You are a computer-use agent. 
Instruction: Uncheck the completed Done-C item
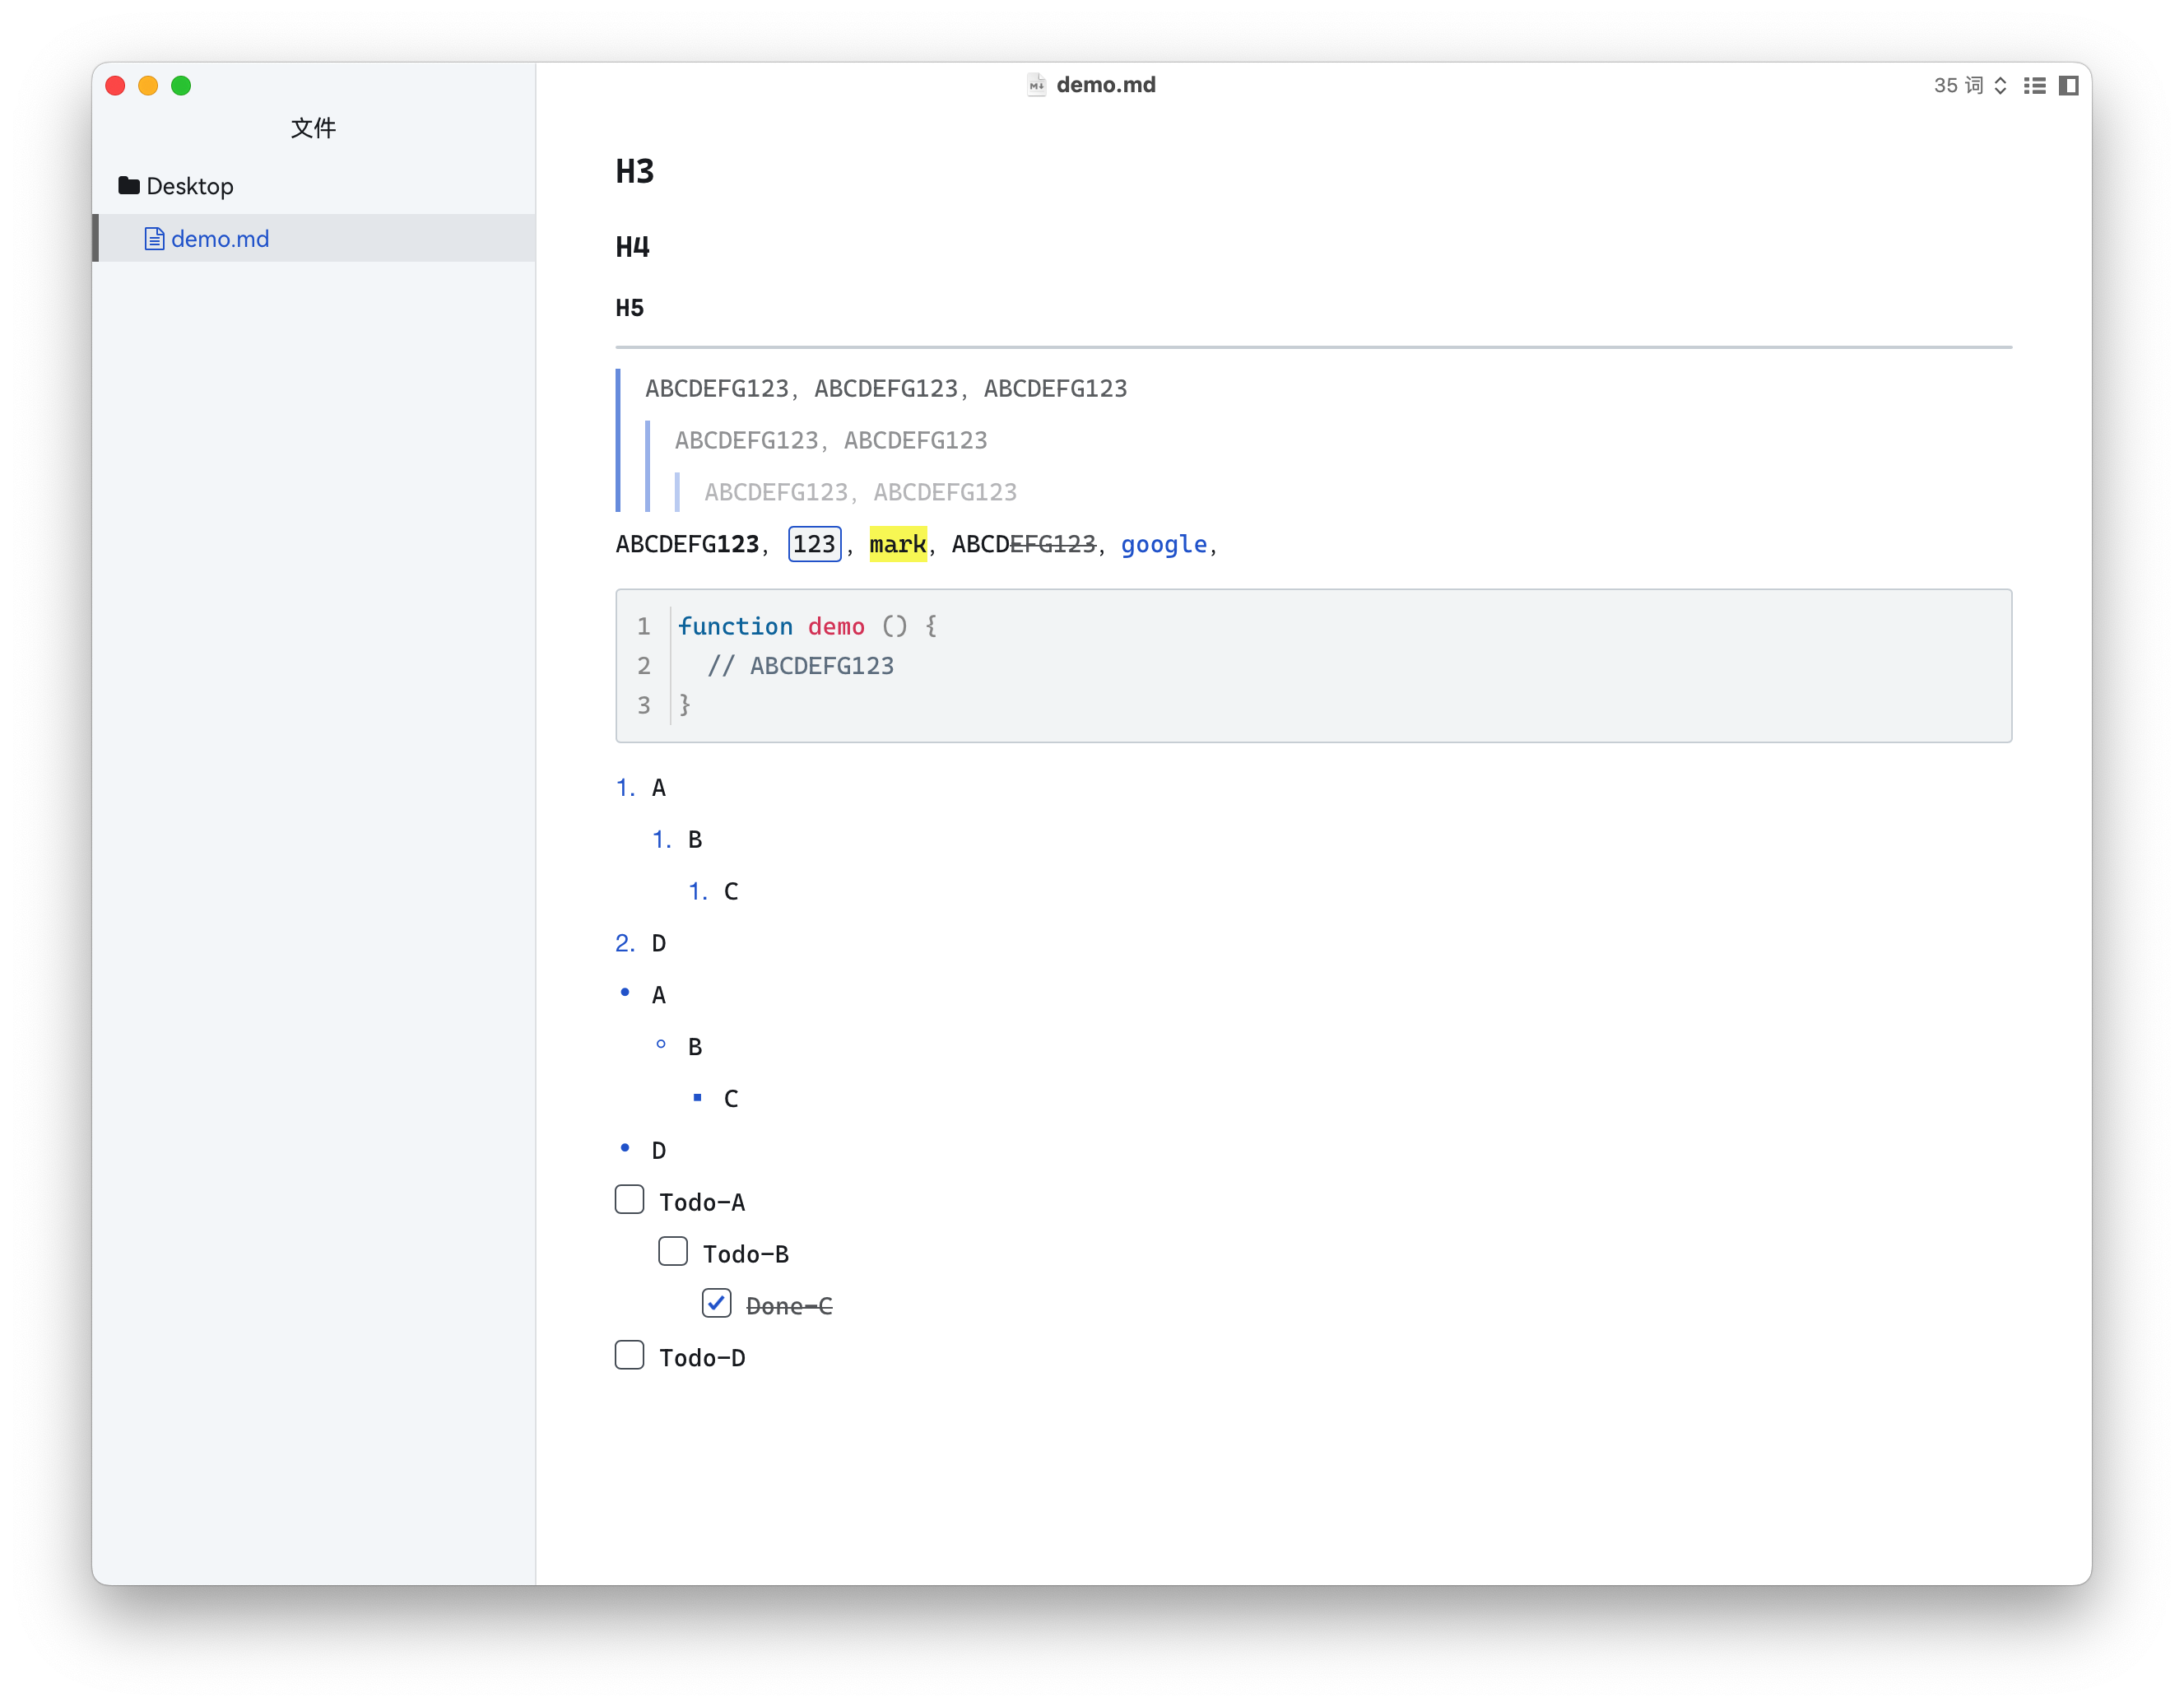[x=717, y=1303]
